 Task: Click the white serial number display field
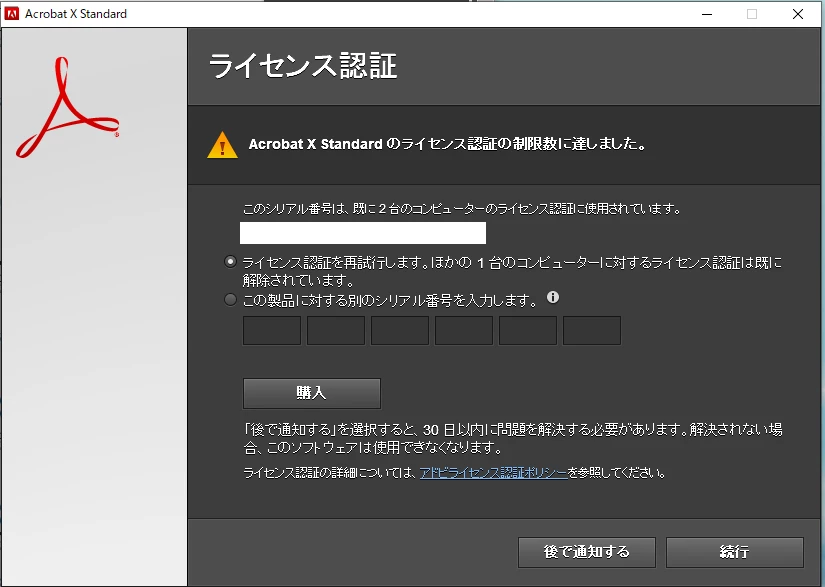click(x=363, y=233)
